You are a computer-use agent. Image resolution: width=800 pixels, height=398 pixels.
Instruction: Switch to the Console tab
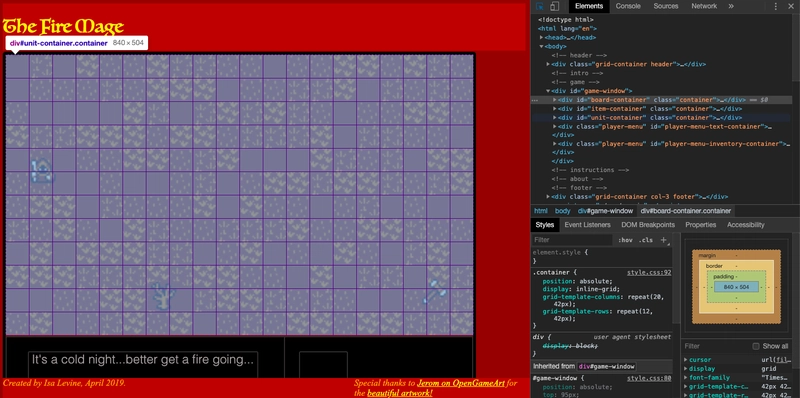628,6
